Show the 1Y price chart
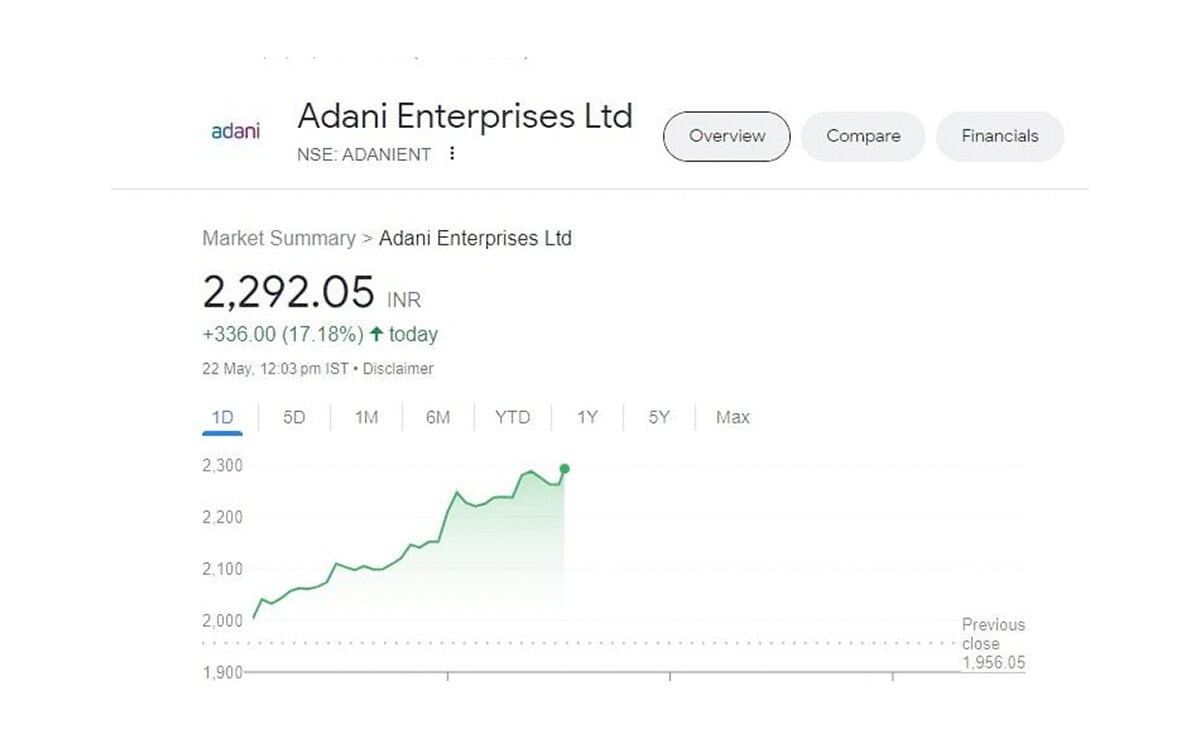Image resolution: width=1200 pixels, height=738 pixels. coord(586,417)
